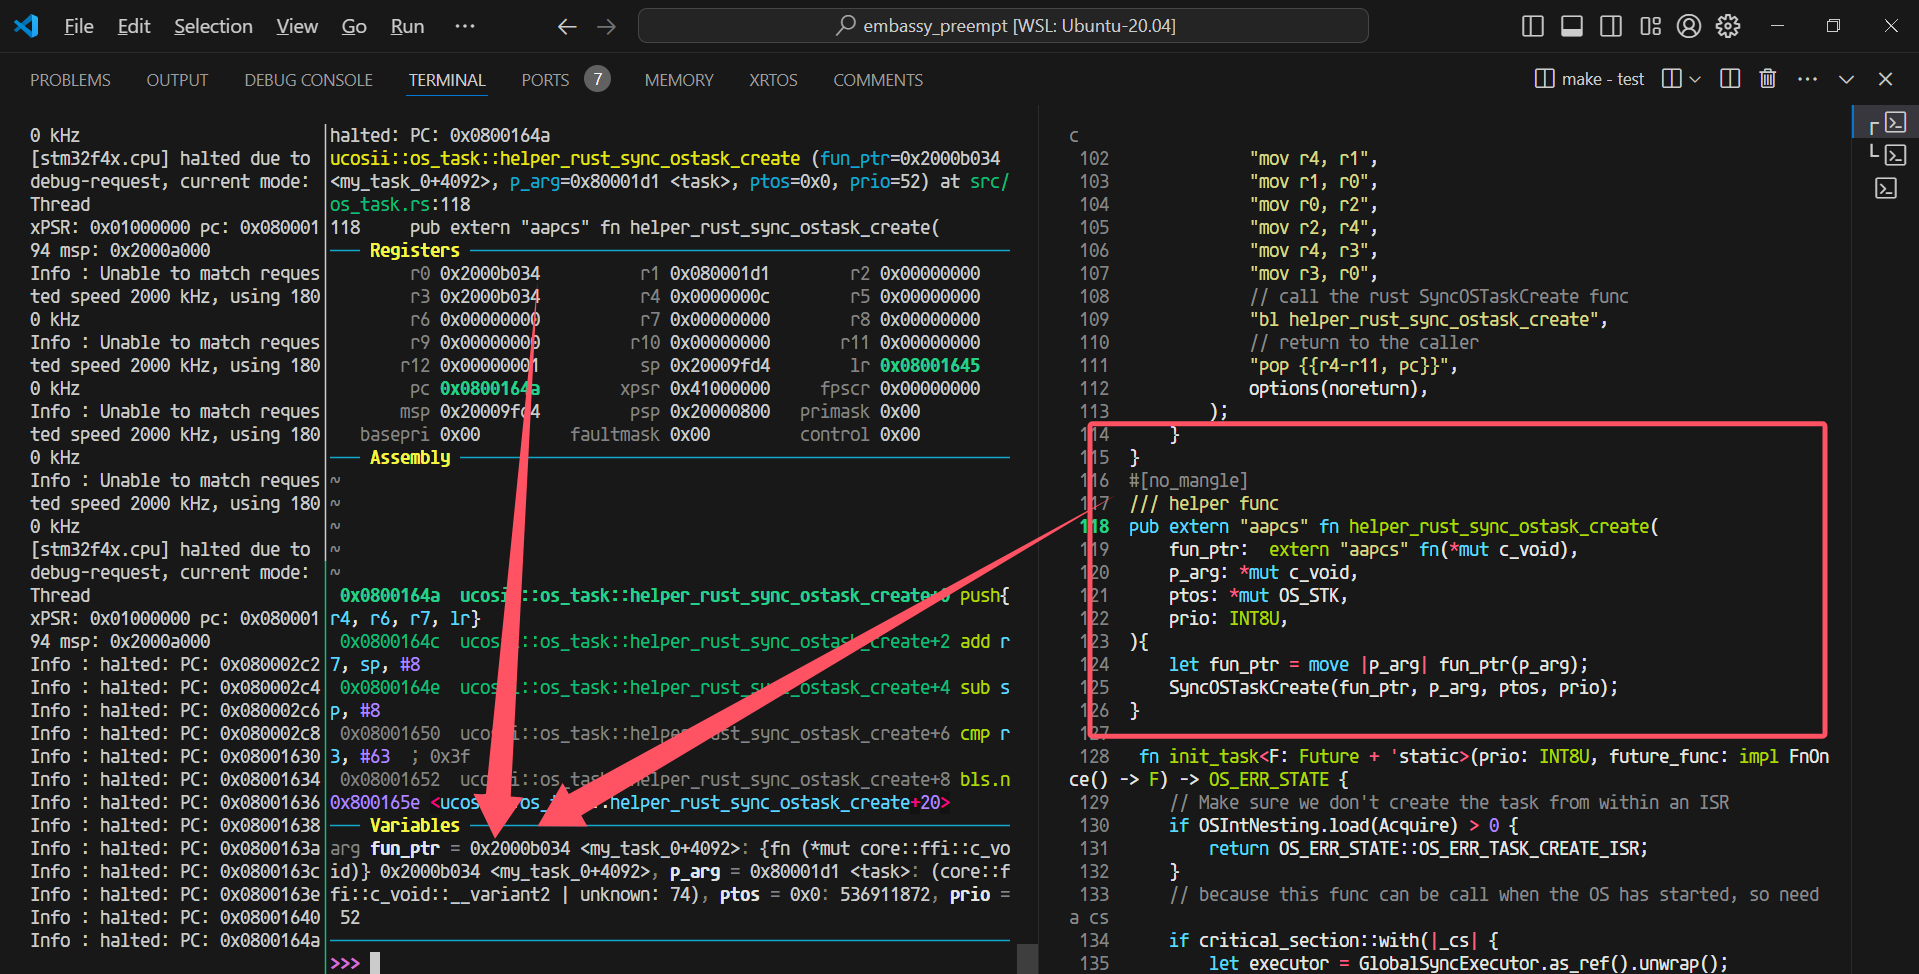Click the Assembly section header

point(410,457)
